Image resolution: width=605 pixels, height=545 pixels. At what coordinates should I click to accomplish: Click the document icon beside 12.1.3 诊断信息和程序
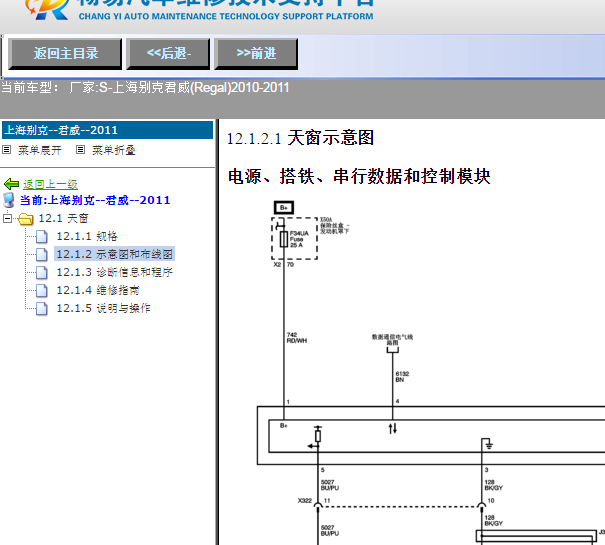[42, 272]
